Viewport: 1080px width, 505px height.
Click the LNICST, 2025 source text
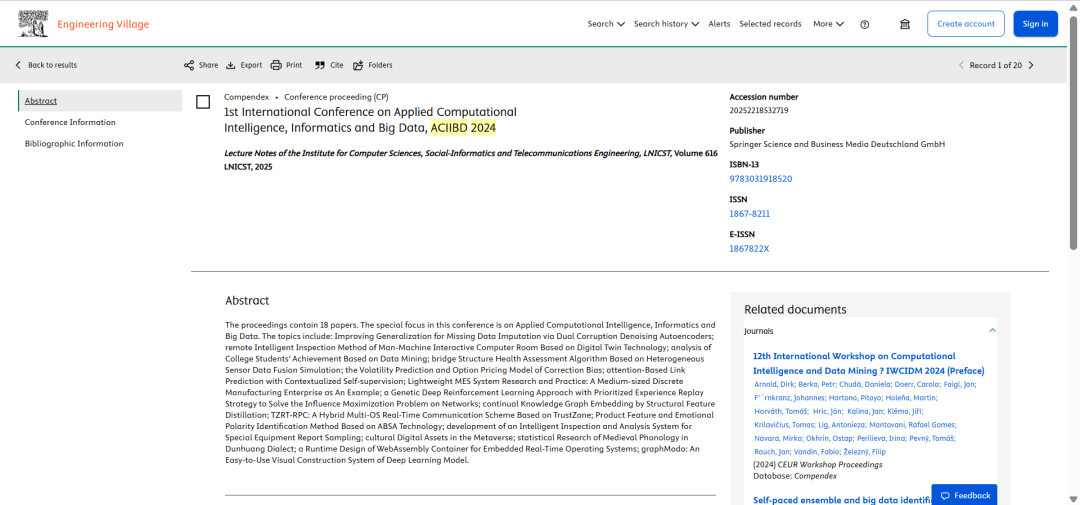tap(249, 167)
